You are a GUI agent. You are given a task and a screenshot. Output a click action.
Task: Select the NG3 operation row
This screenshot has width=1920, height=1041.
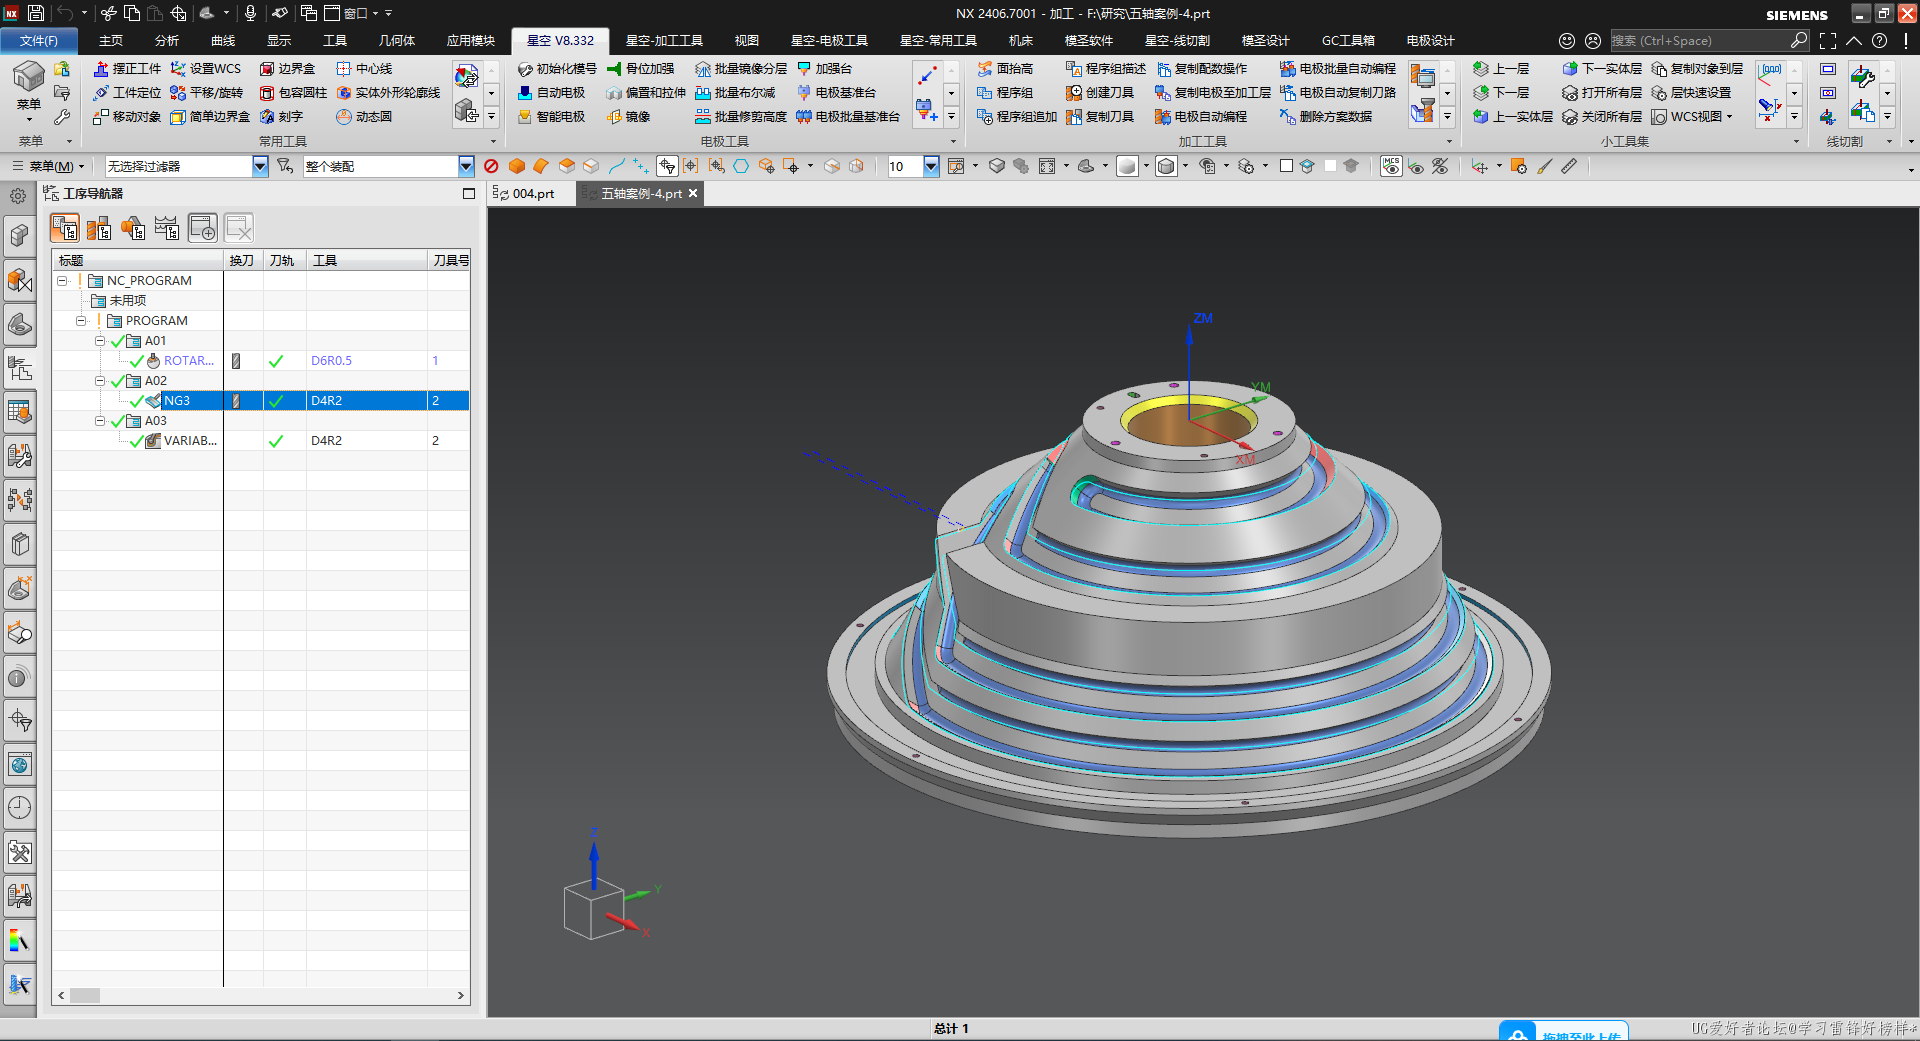click(x=261, y=400)
